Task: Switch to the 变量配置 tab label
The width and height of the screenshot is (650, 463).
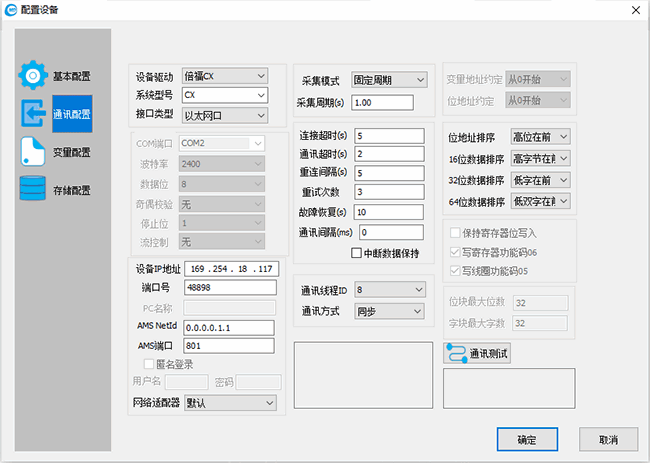Action: 71,152
